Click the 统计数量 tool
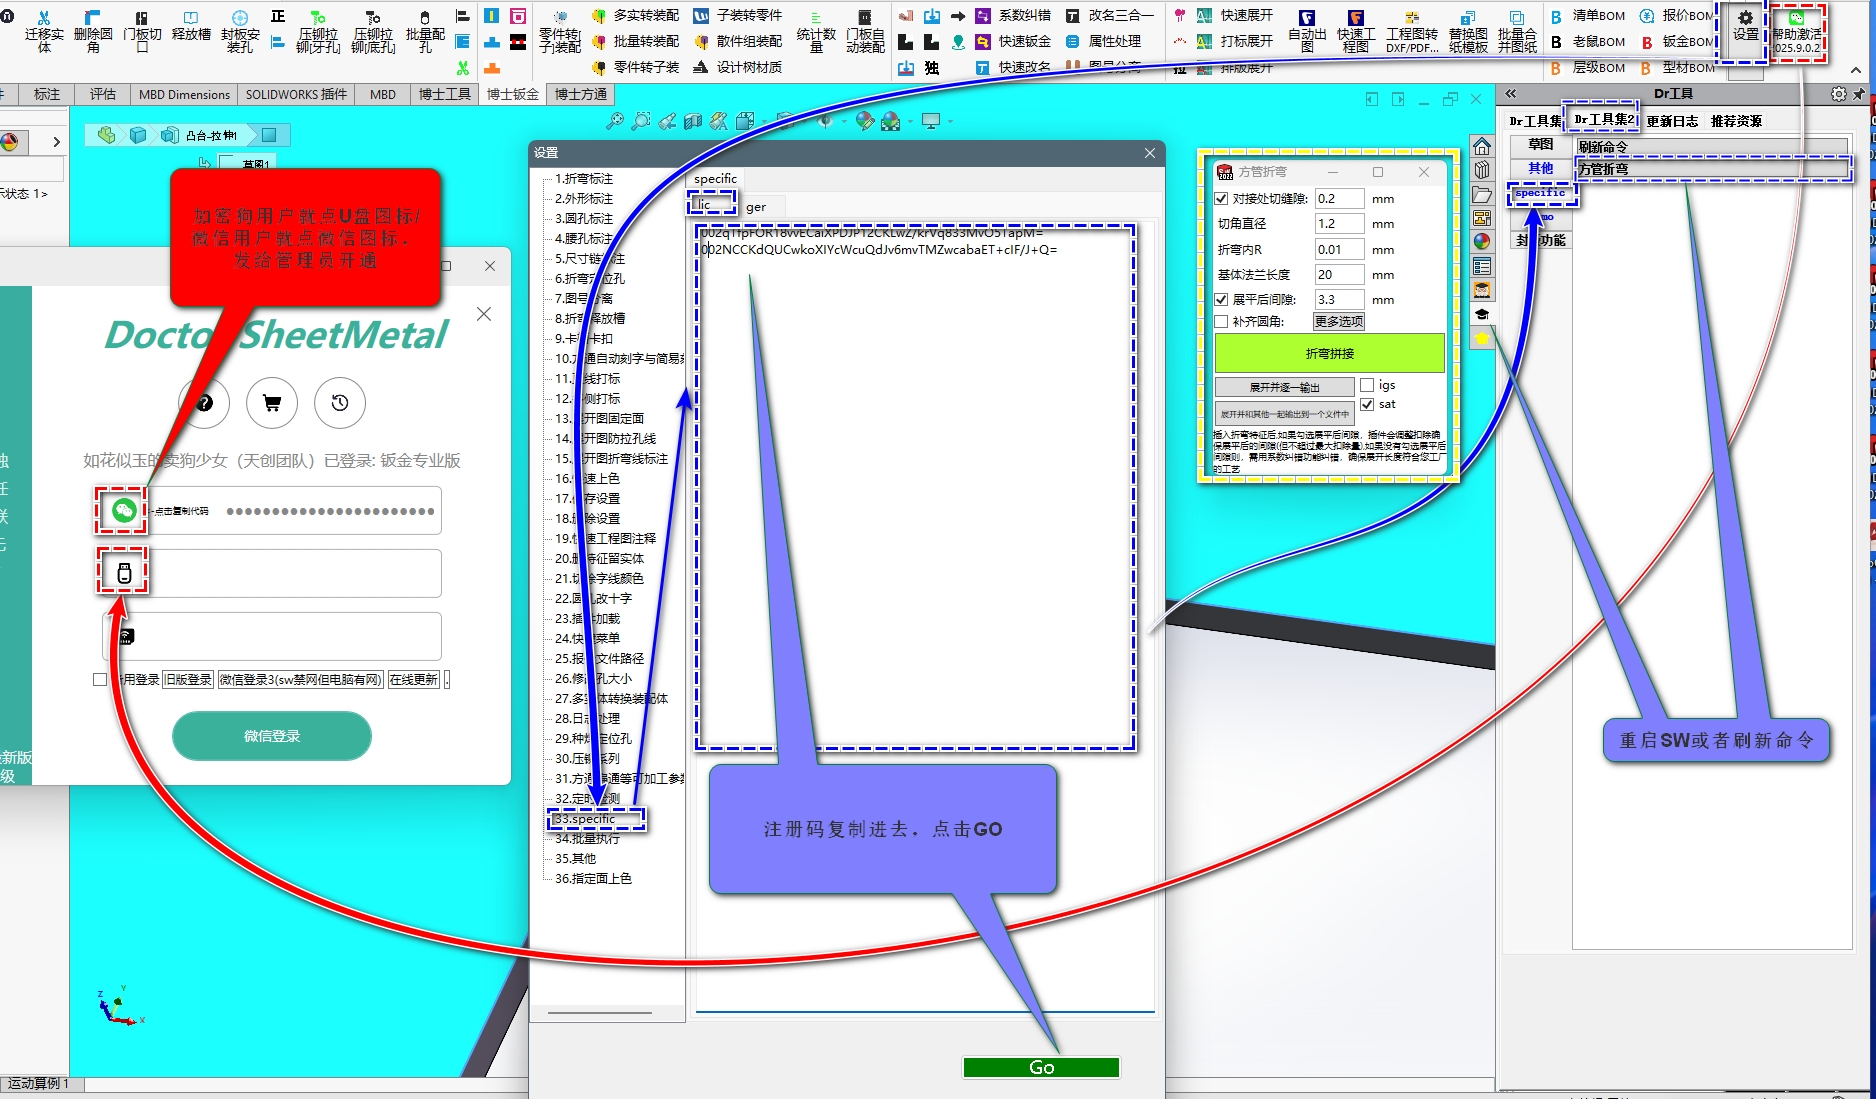This screenshot has width=1876, height=1099. (816, 31)
